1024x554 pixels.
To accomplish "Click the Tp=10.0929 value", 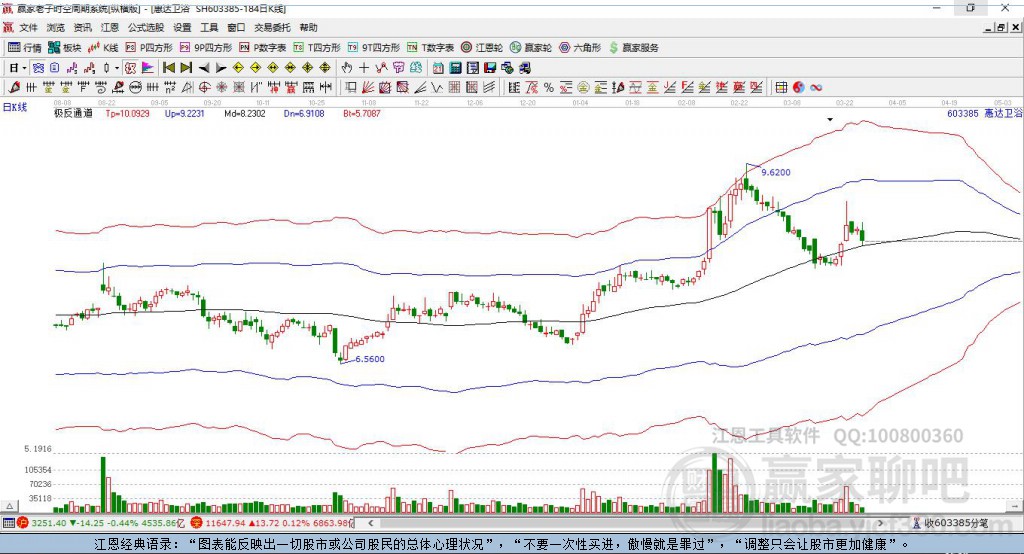I will coord(127,113).
